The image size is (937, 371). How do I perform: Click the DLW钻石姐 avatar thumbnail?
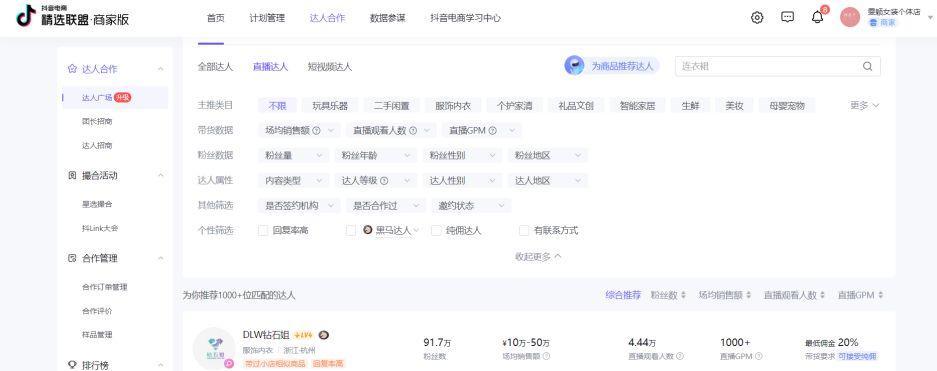click(x=214, y=348)
